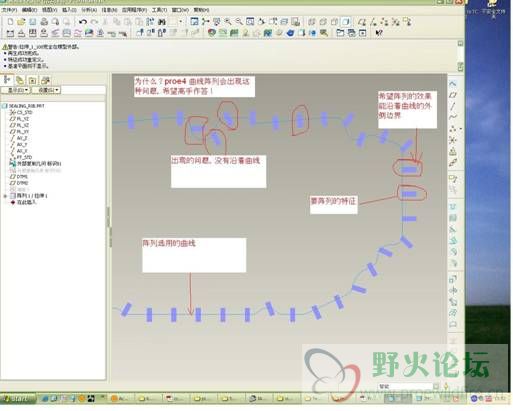Click the New file blank page icon

coord(10,22)
